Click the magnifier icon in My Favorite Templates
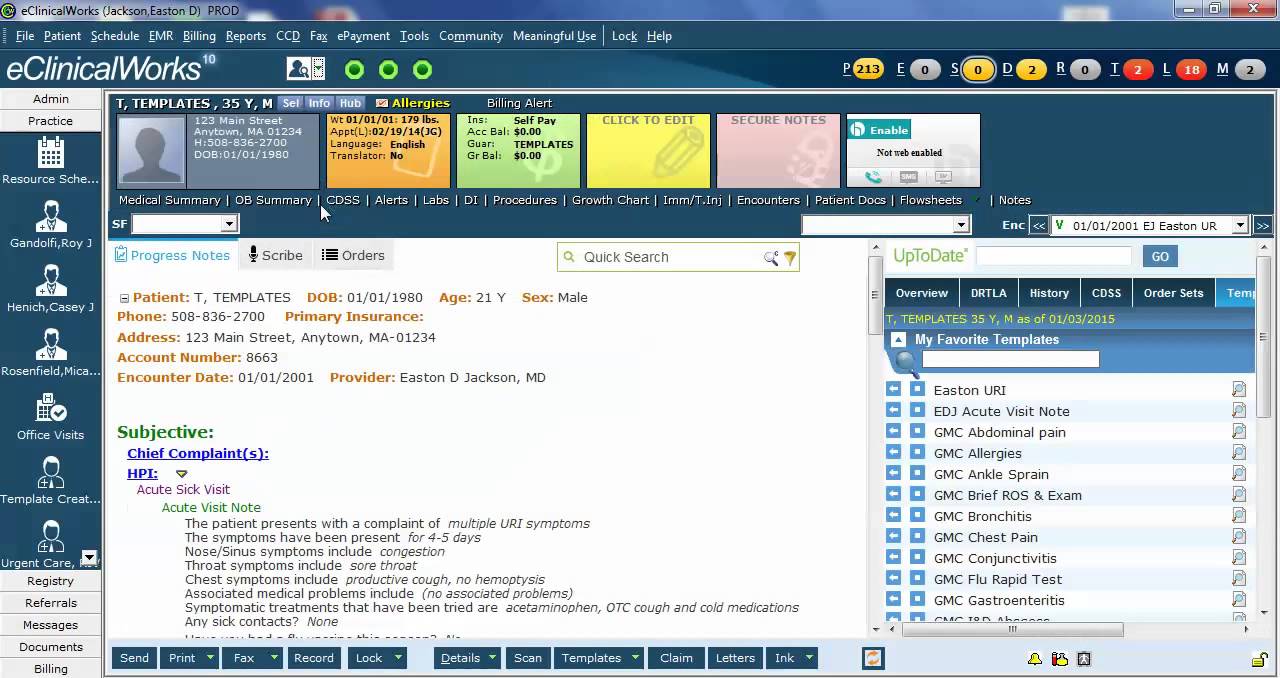Viewport: 1280px width, 678px height. 906,361
